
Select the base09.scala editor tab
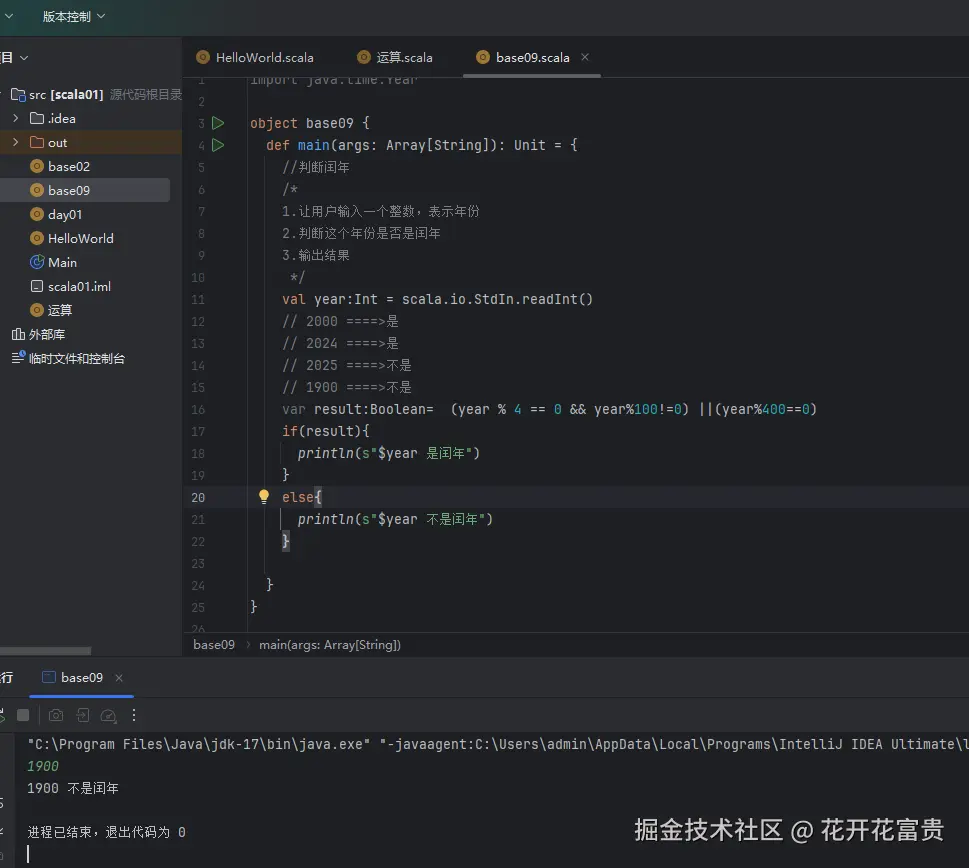point(532,57)
